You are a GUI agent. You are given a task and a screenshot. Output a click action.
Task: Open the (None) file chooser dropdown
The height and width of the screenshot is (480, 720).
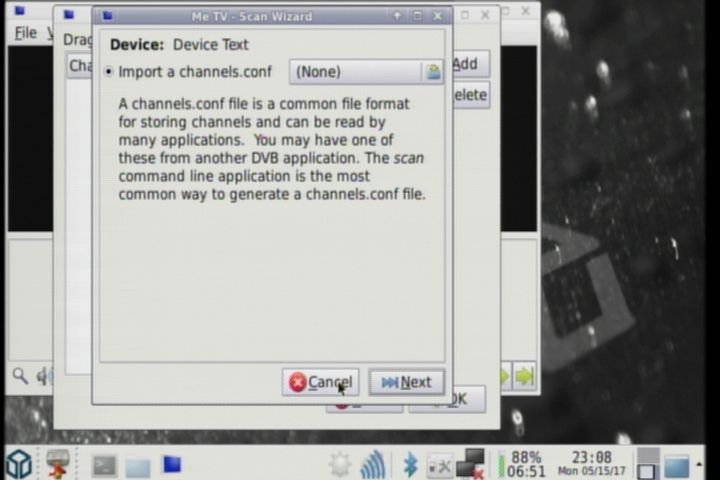[356, 72]
